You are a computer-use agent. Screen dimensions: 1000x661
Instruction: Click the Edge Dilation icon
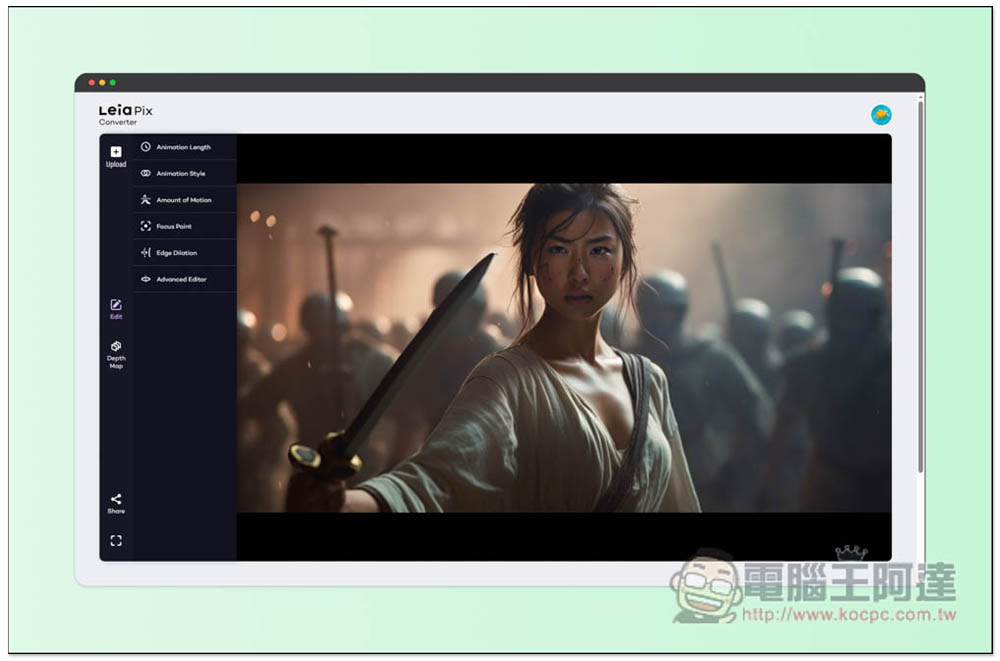pos(145,253)
